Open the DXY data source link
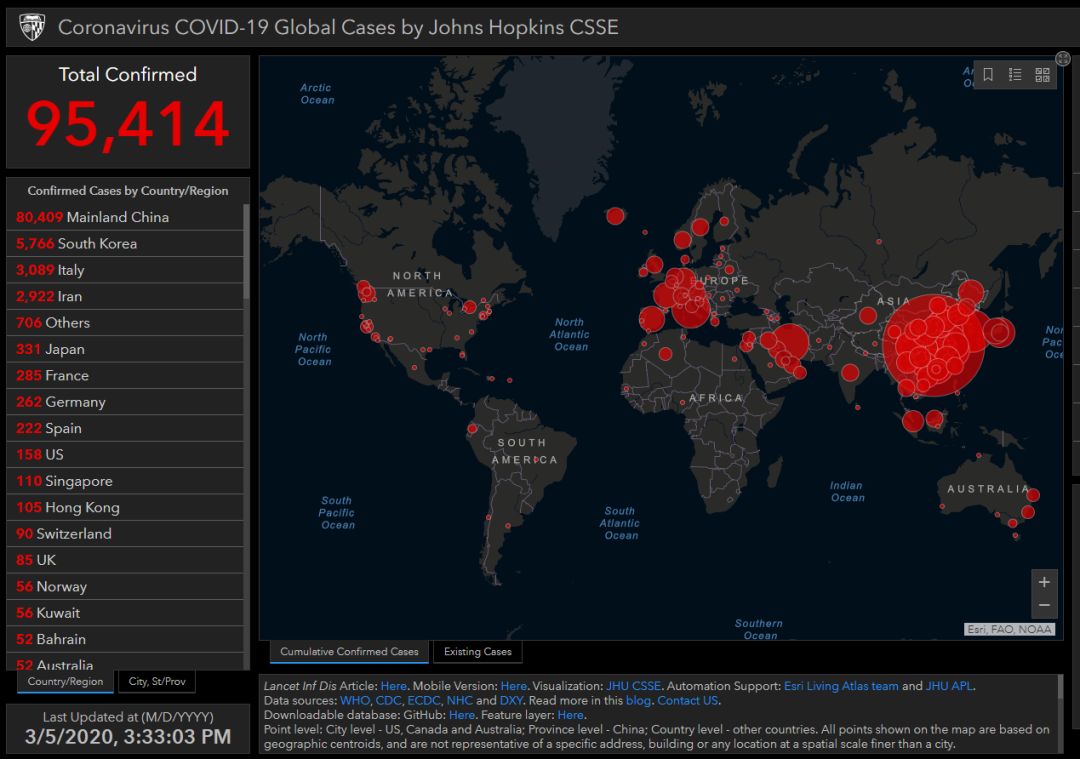This screenshot has width=1080, height=759. click(x=511, y=700)
